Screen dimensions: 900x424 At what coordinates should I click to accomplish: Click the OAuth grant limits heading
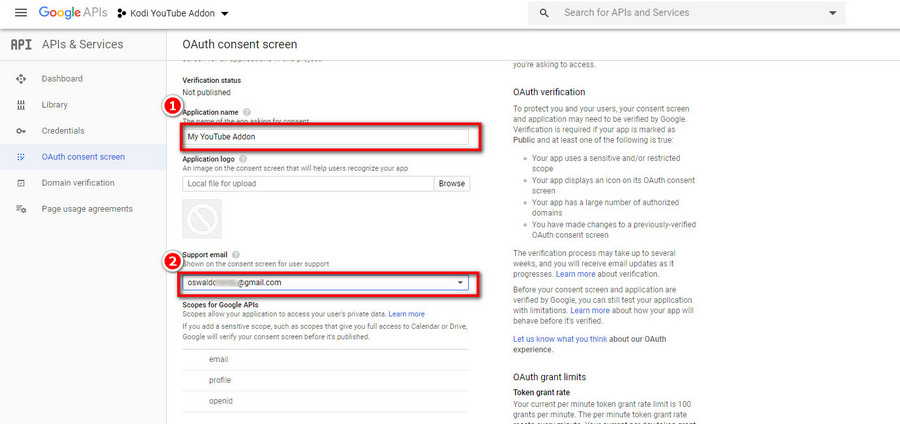549,377
